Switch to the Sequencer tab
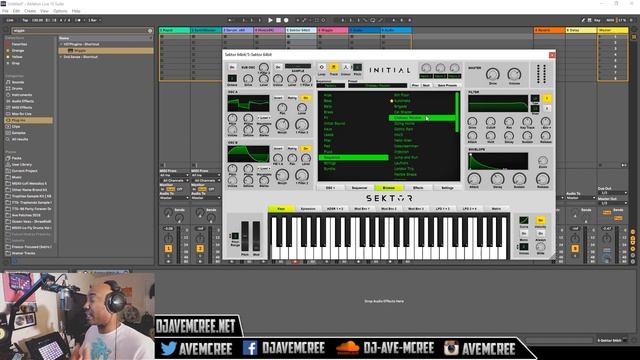 359,188
